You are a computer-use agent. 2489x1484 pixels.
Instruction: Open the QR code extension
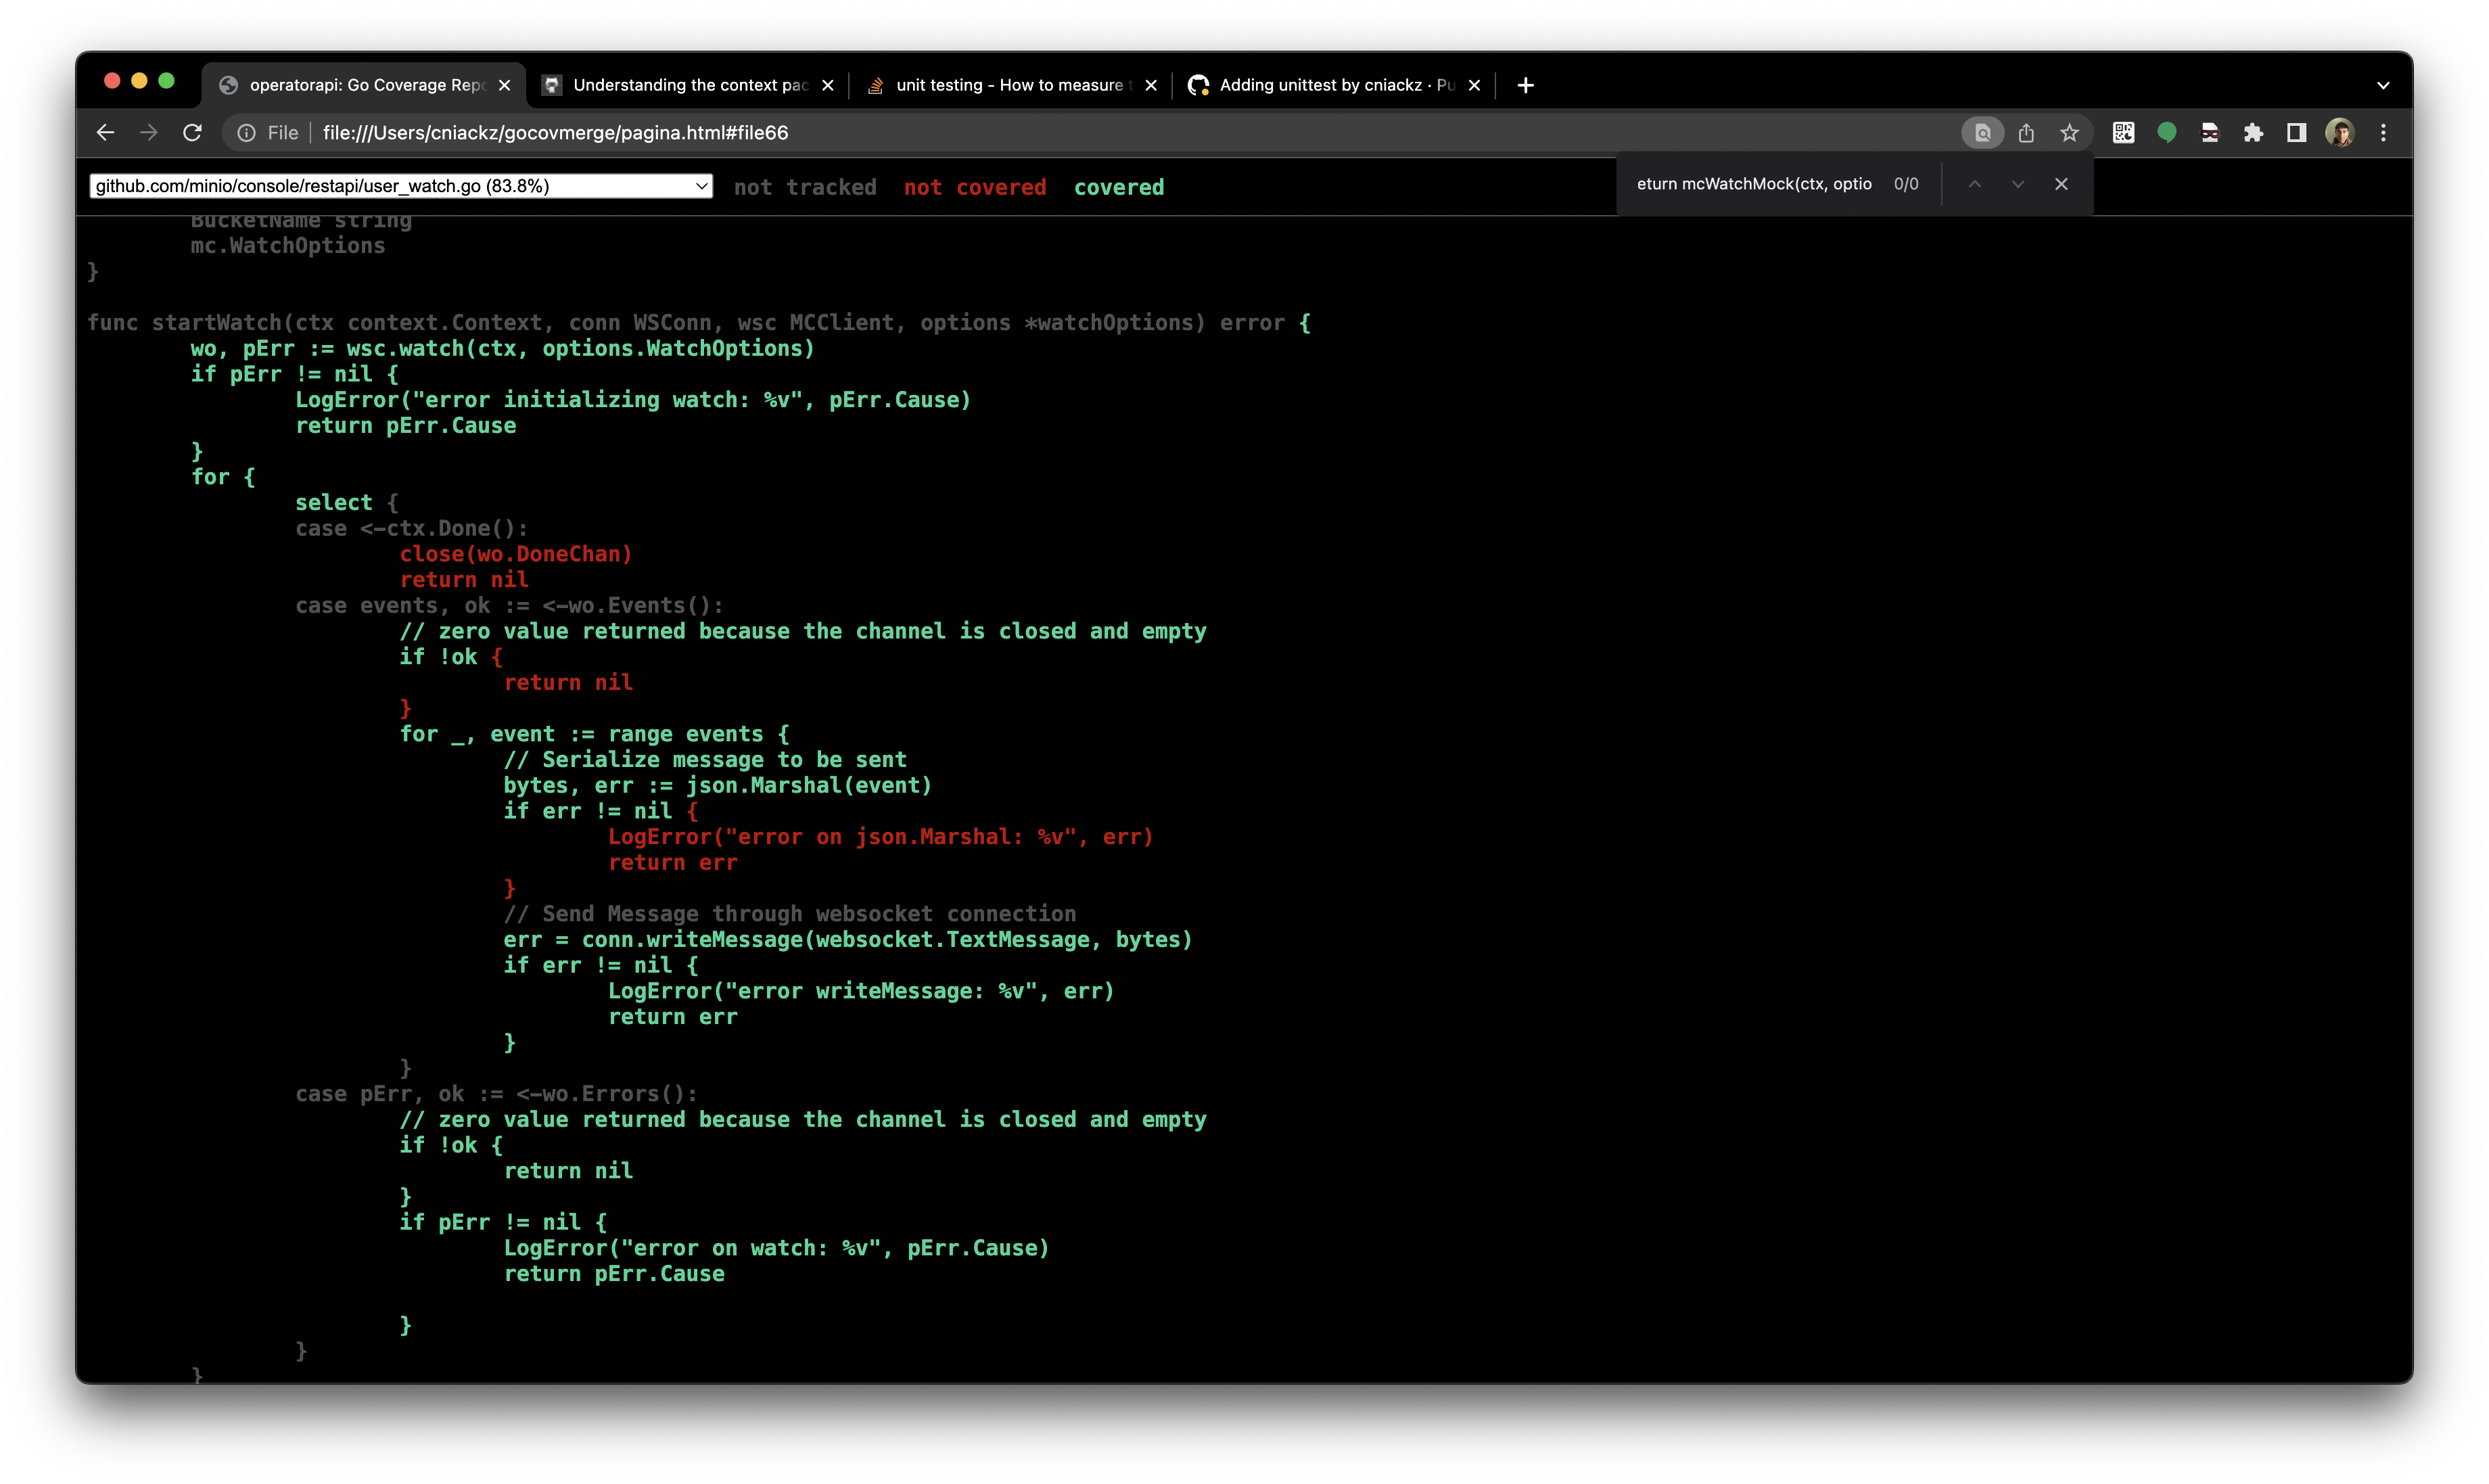coord(2123,133)
